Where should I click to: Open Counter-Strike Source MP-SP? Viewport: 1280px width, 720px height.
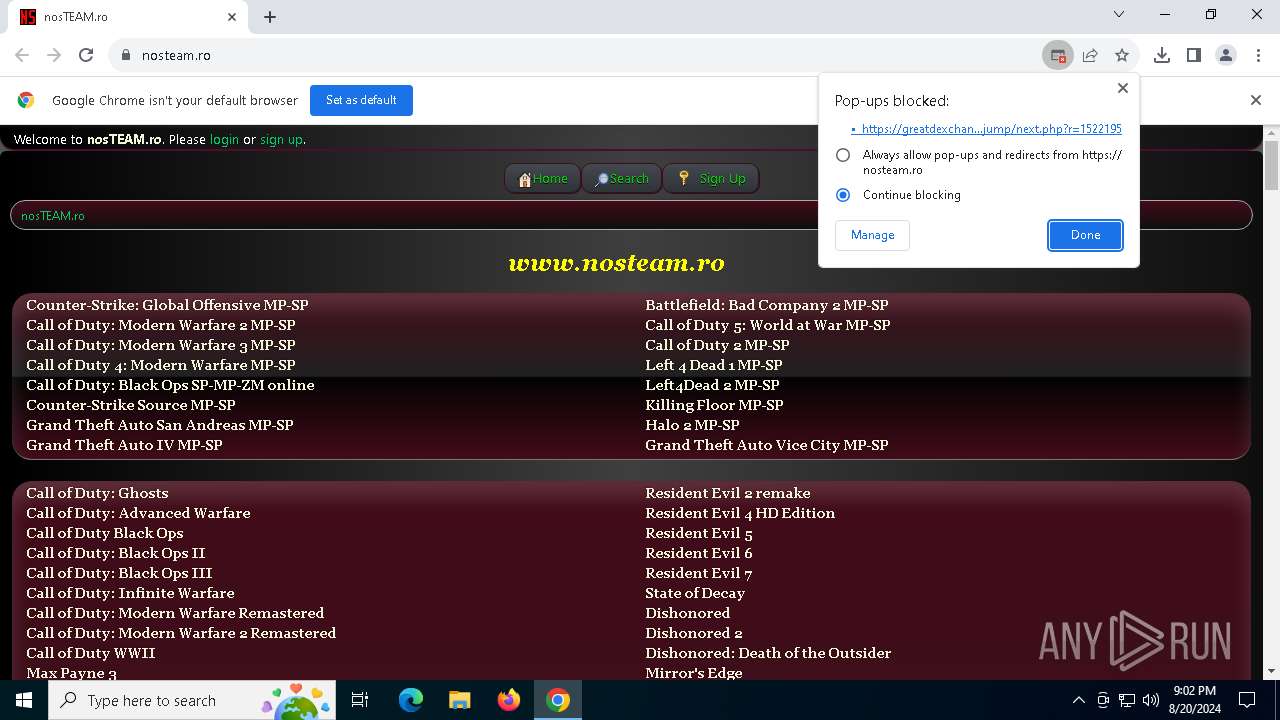pos(131,405)
